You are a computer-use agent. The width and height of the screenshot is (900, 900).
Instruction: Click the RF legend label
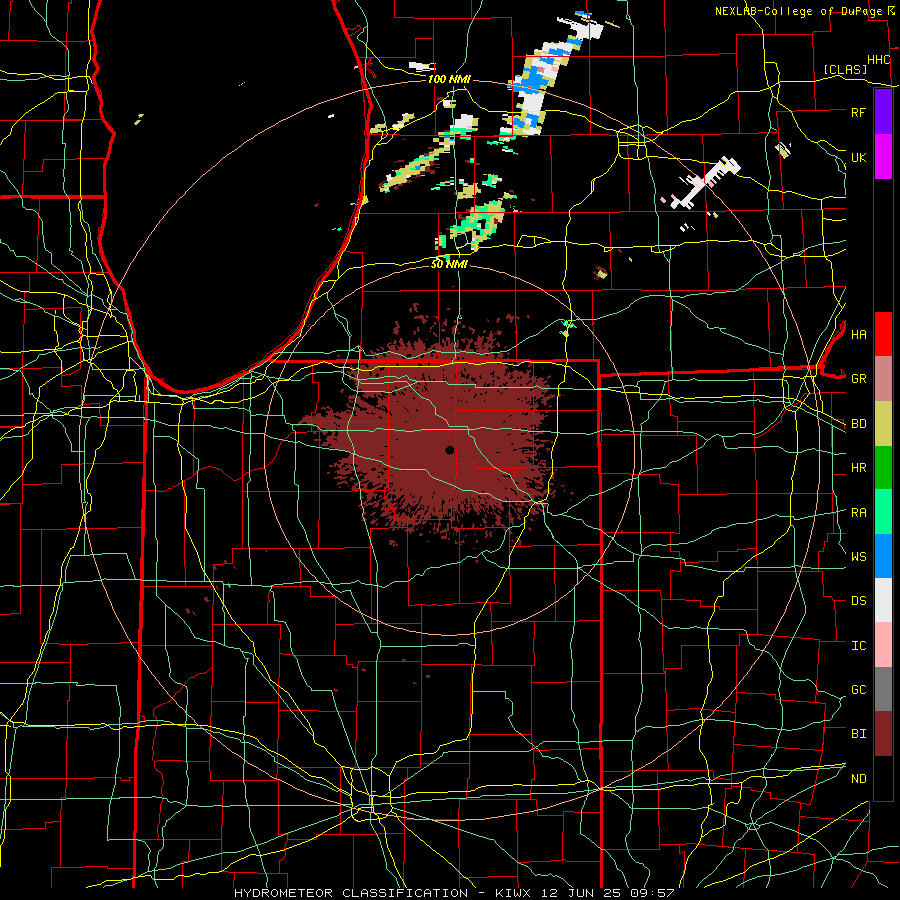tap(858, 113)
